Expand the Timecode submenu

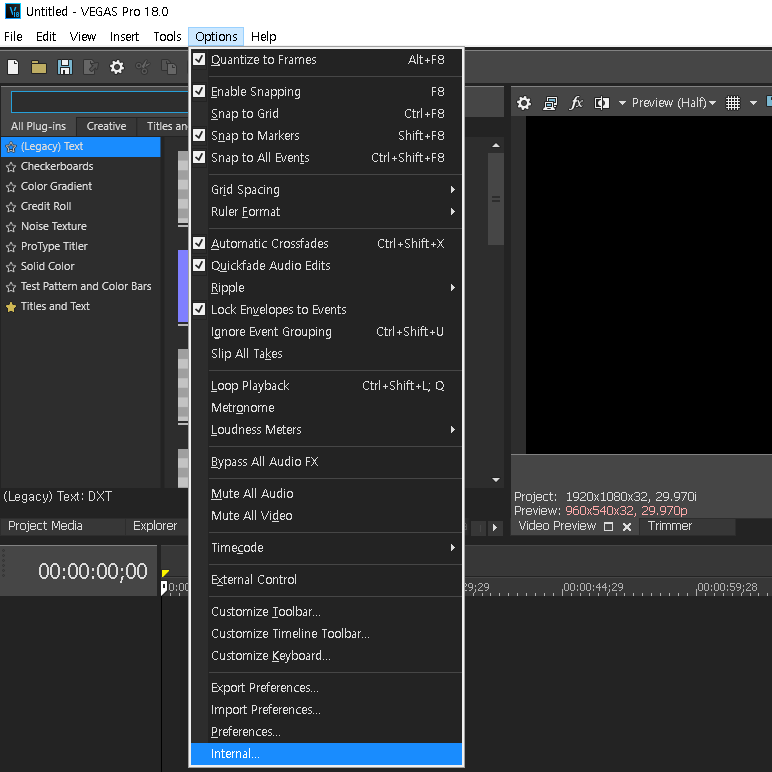point(326,547)
